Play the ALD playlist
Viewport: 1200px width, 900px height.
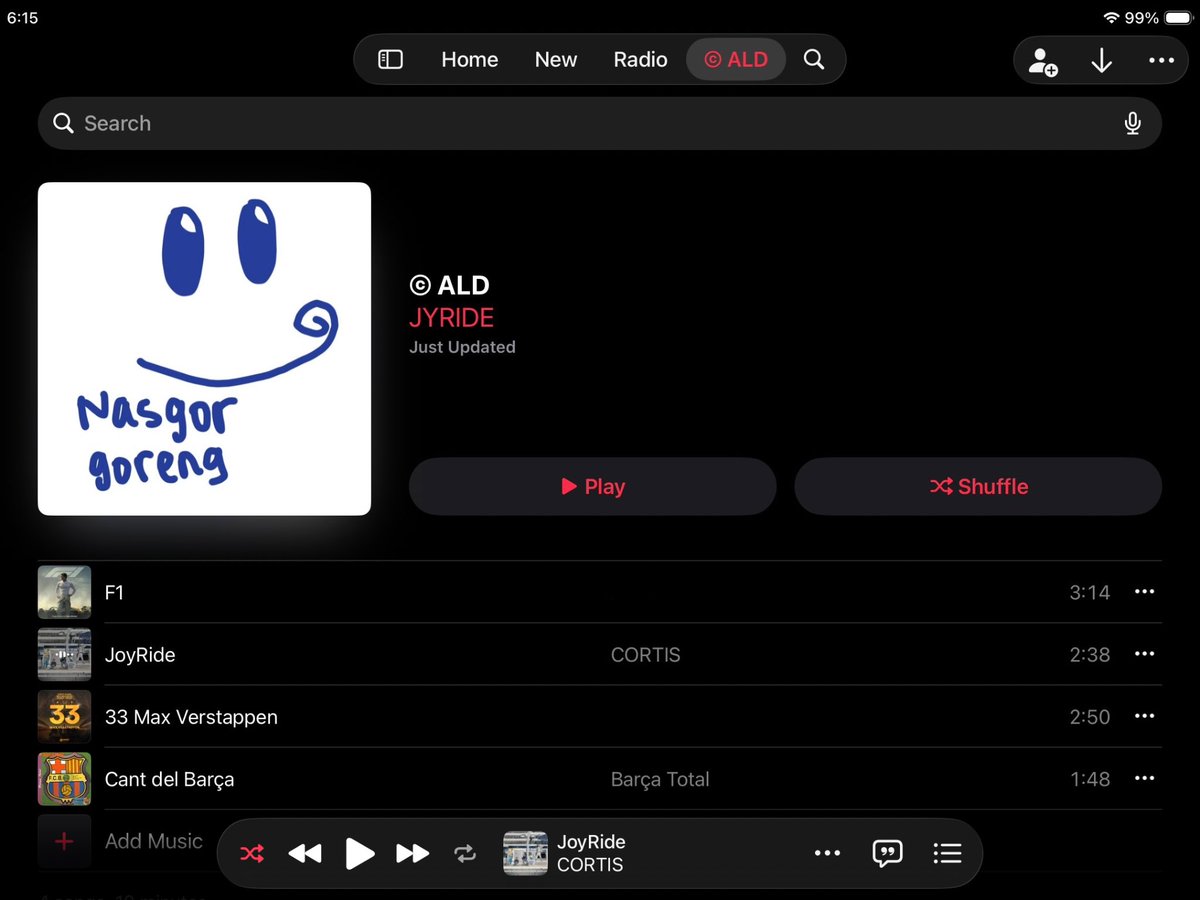click(x=592, y=487)
